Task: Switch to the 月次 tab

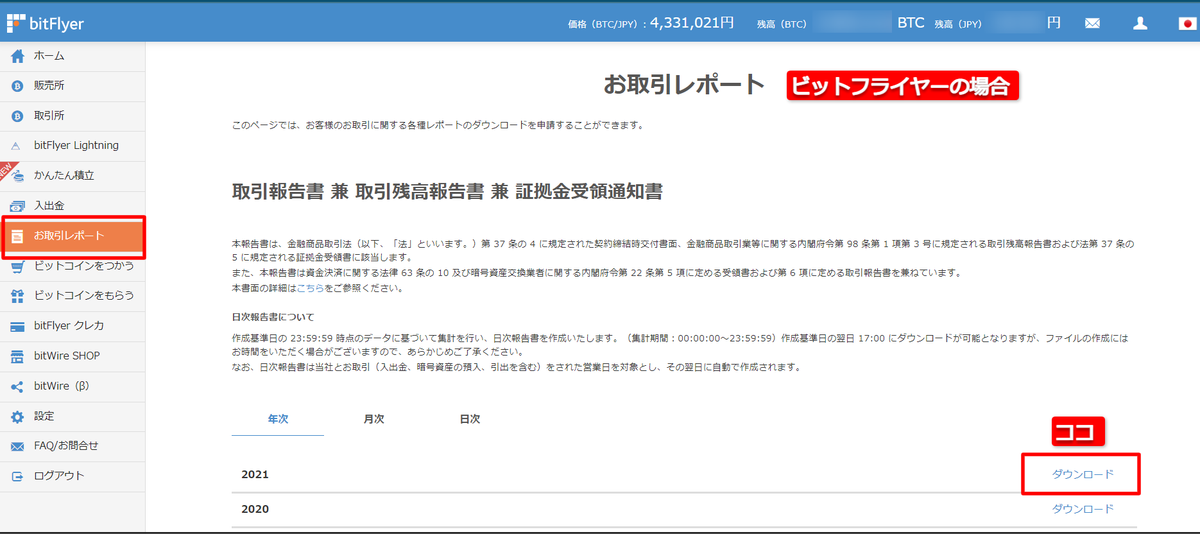Action: coord(374,419)
